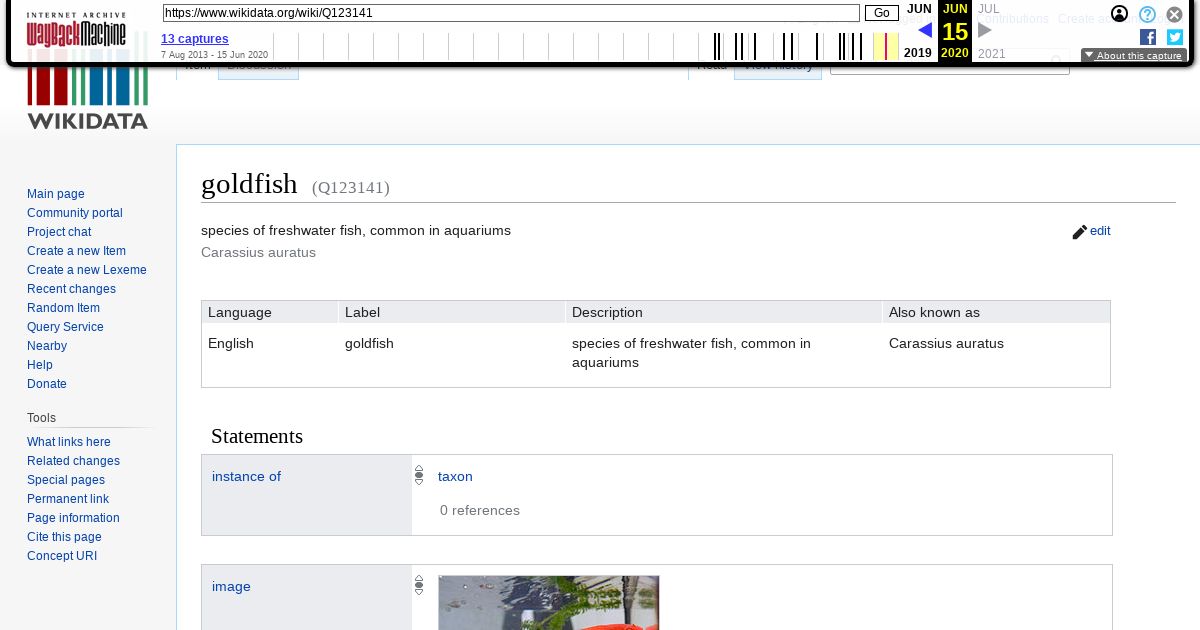Click the goldfish page heading
The image size is (1200, 630).
(x=249, y=184)
